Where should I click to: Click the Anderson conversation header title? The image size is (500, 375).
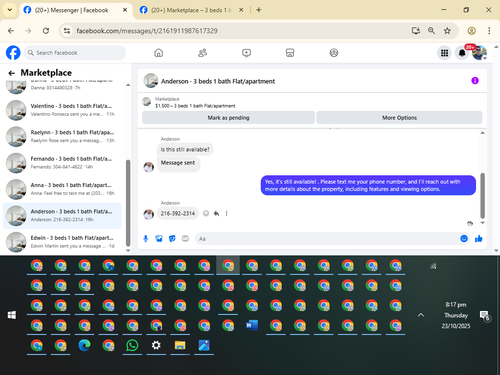coord(218,81)
